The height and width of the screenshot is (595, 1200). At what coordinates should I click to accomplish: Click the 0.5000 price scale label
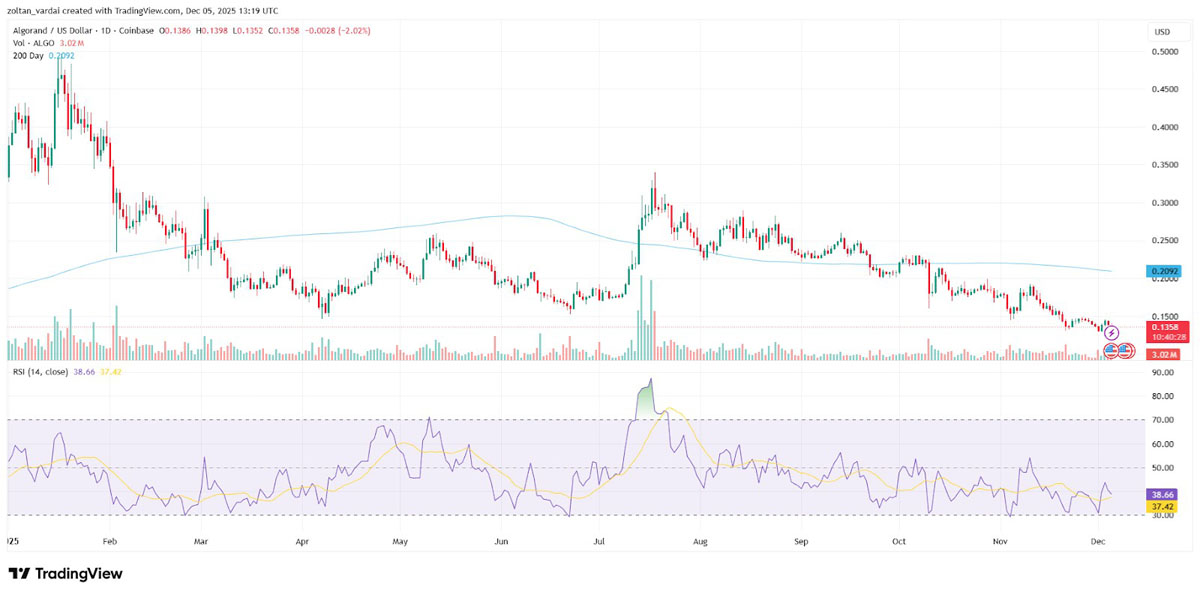click(1163, 52)
